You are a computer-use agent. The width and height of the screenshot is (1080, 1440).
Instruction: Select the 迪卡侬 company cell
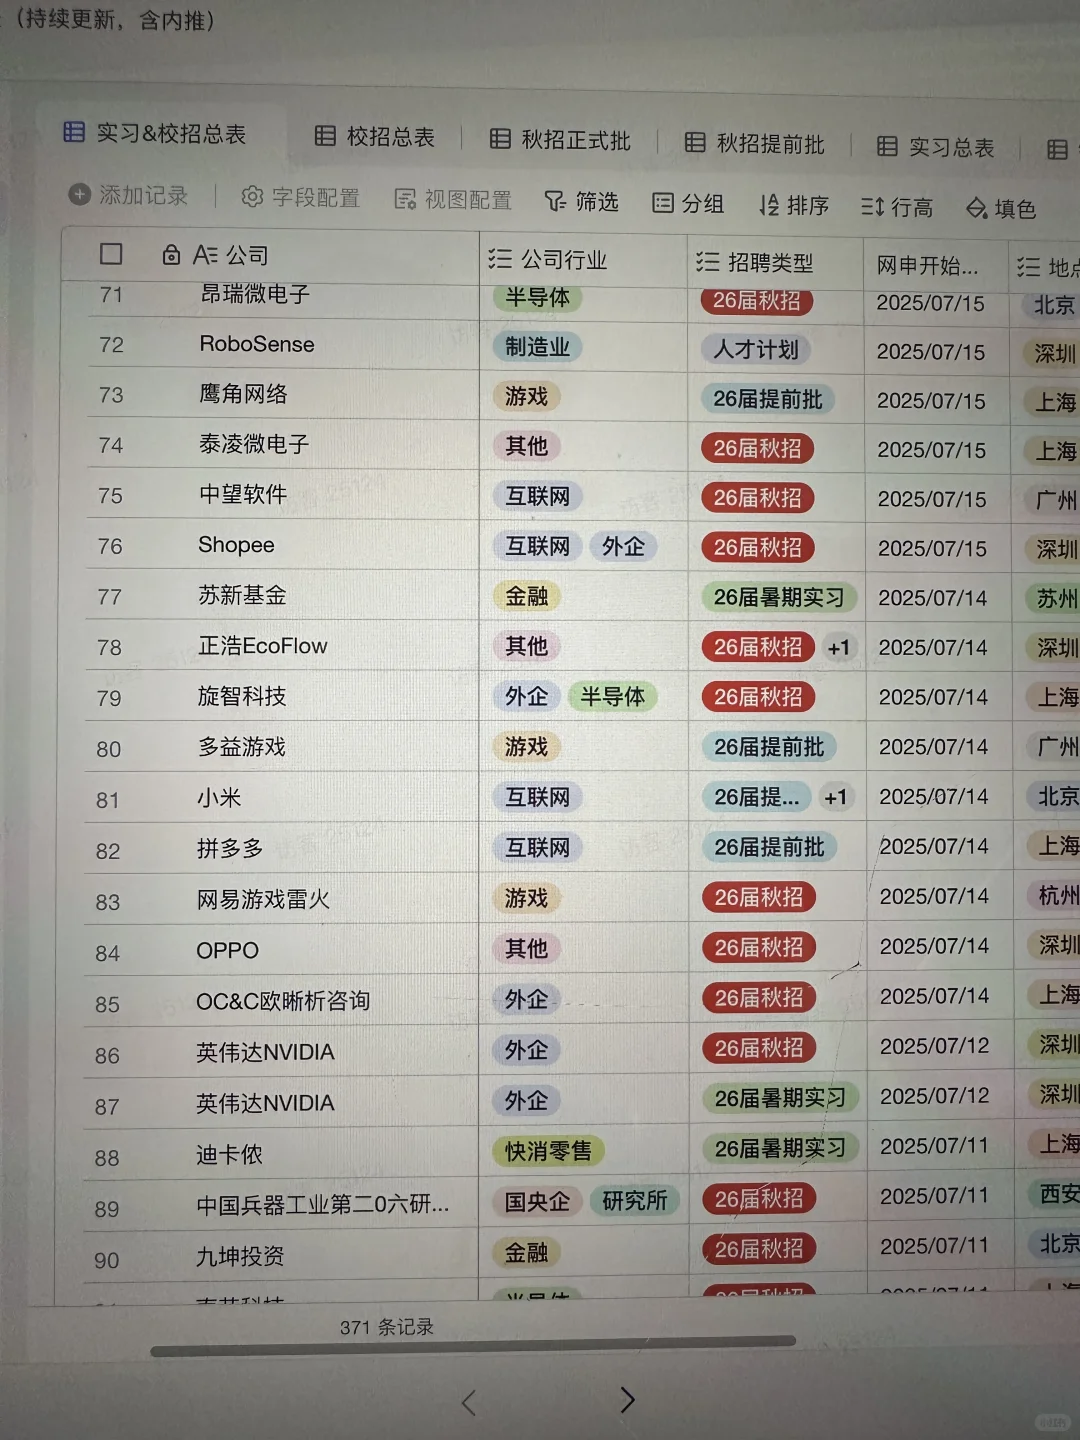(x=229, y=1154)
